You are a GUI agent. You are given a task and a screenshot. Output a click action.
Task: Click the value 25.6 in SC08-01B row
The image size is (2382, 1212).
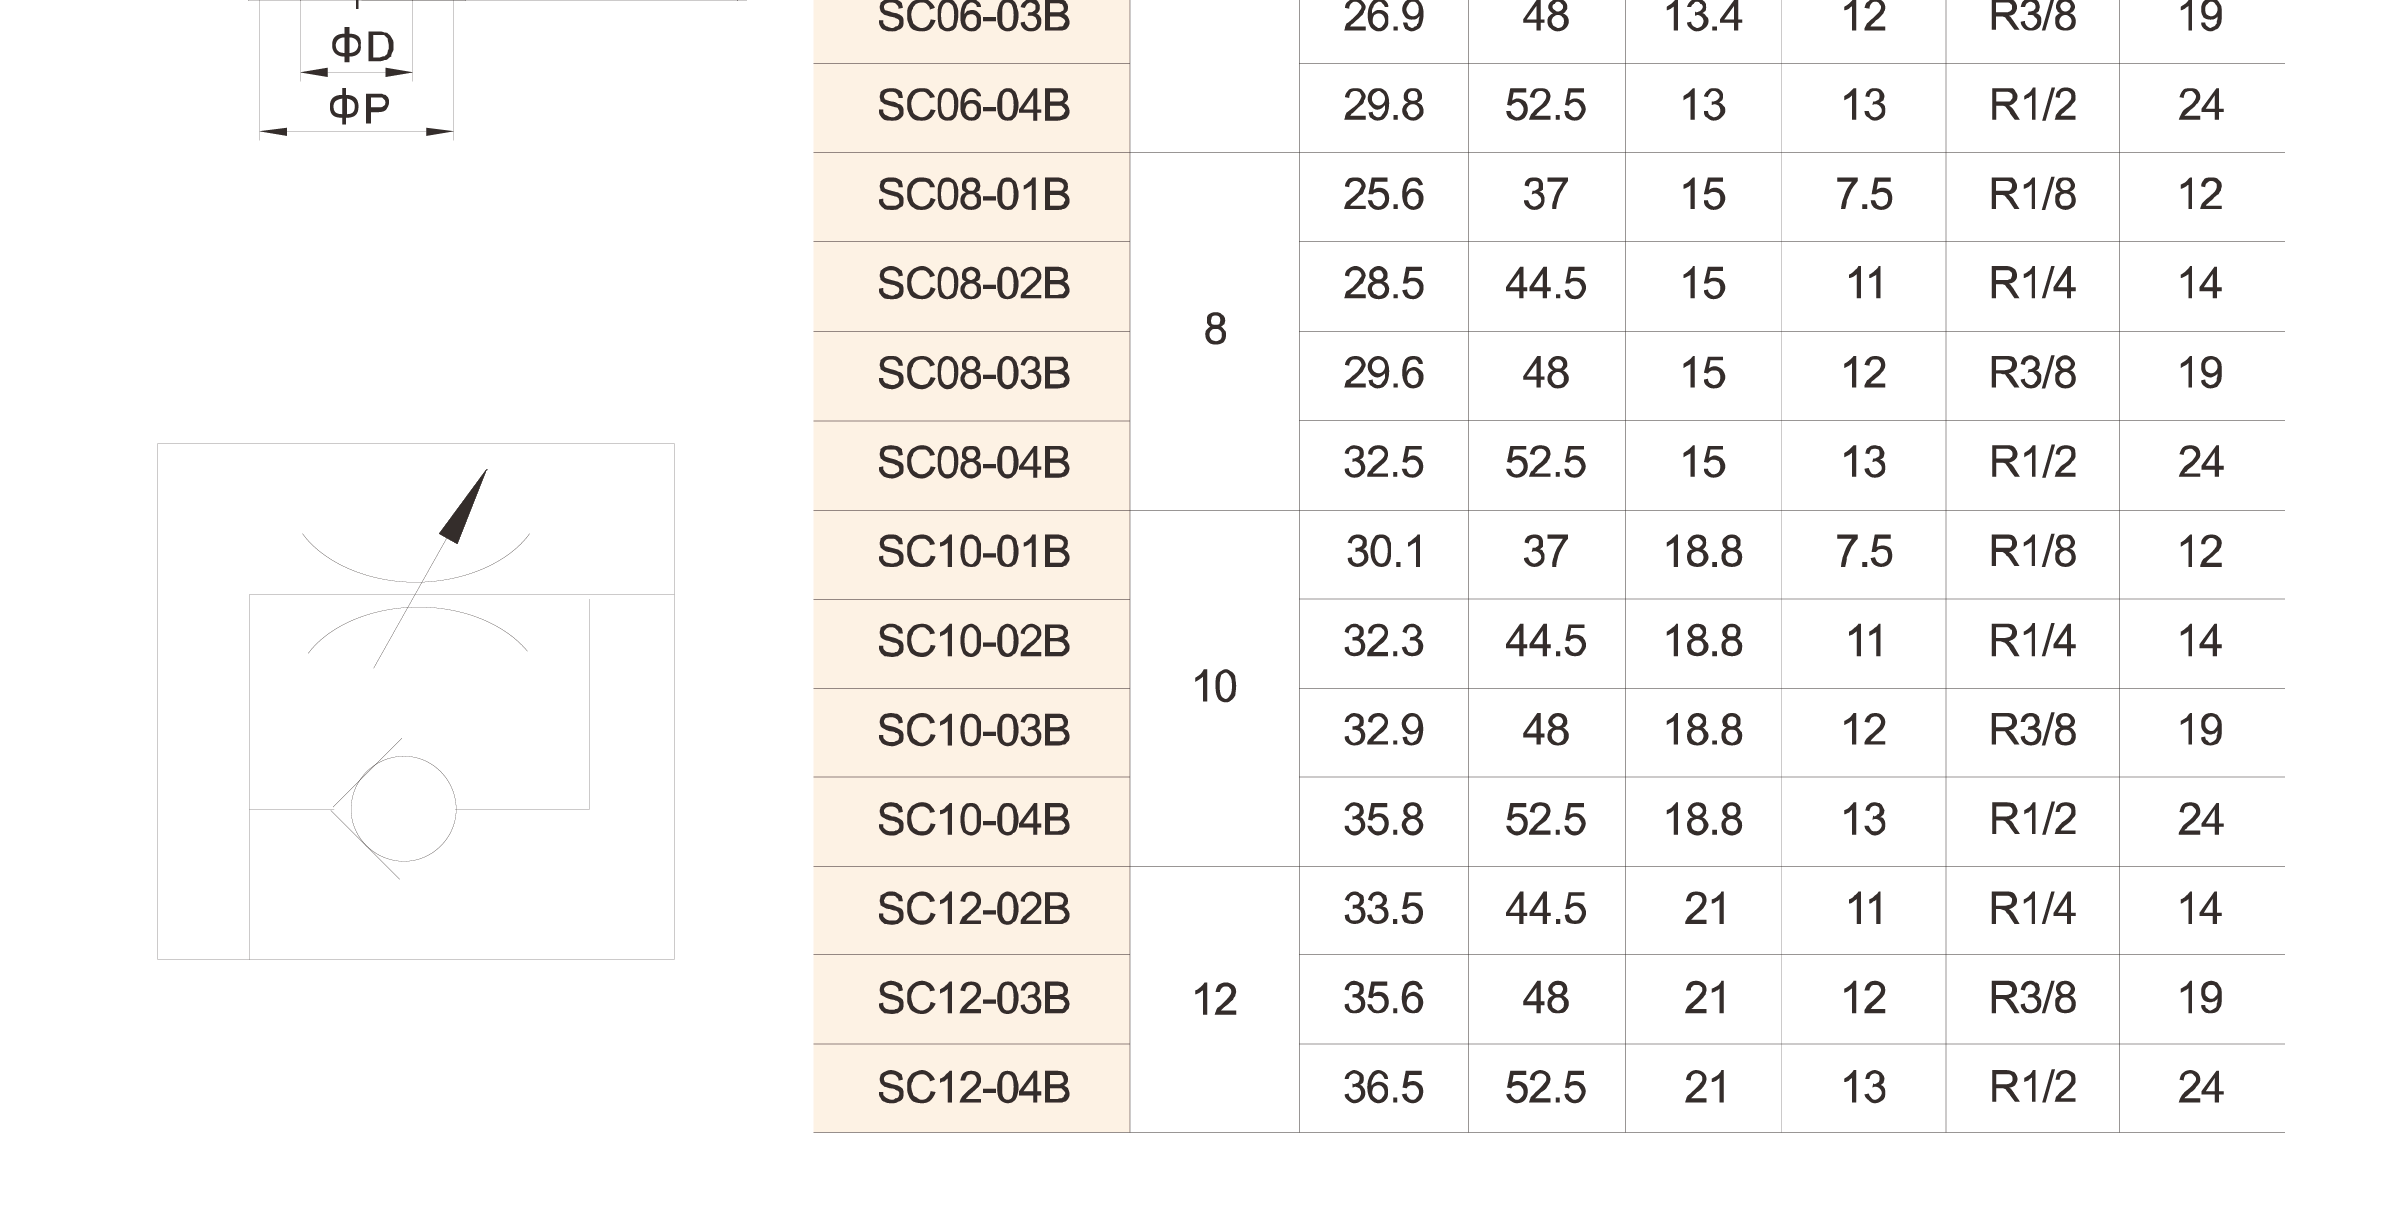1384,196
